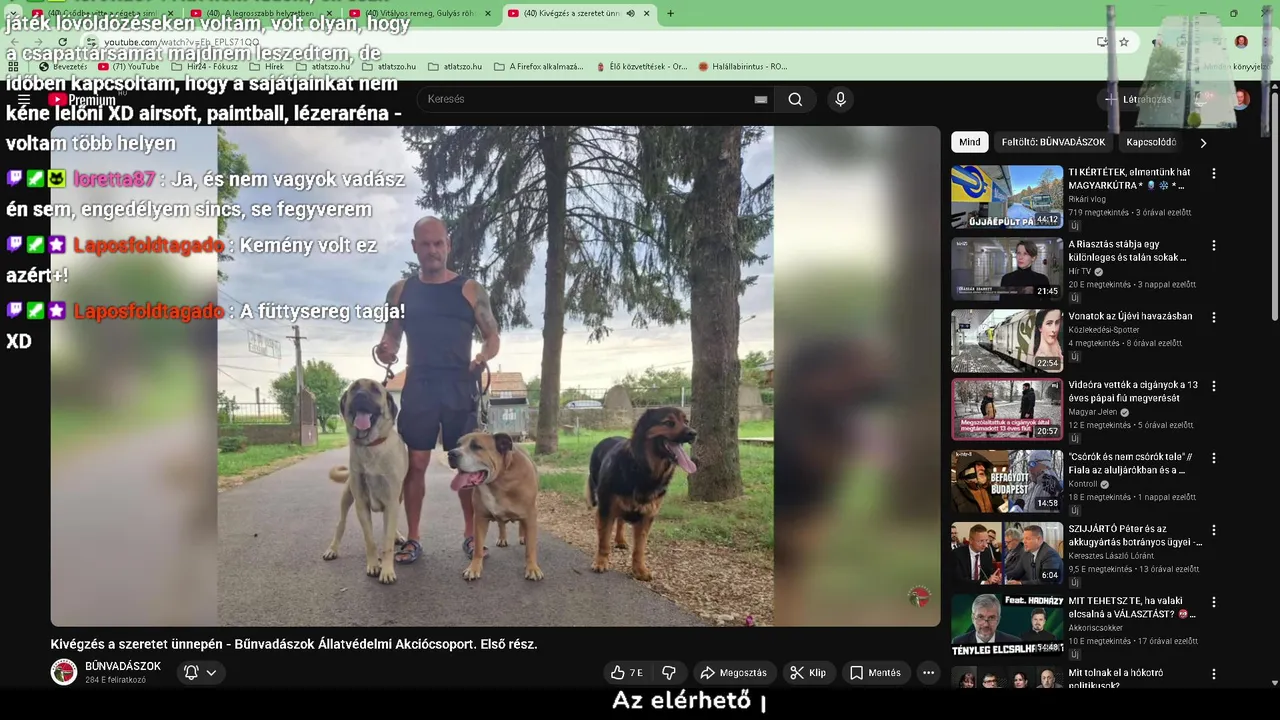Open options for TI KÉRTÉTEK video
1280x720 pixels.
[1214, 173]
